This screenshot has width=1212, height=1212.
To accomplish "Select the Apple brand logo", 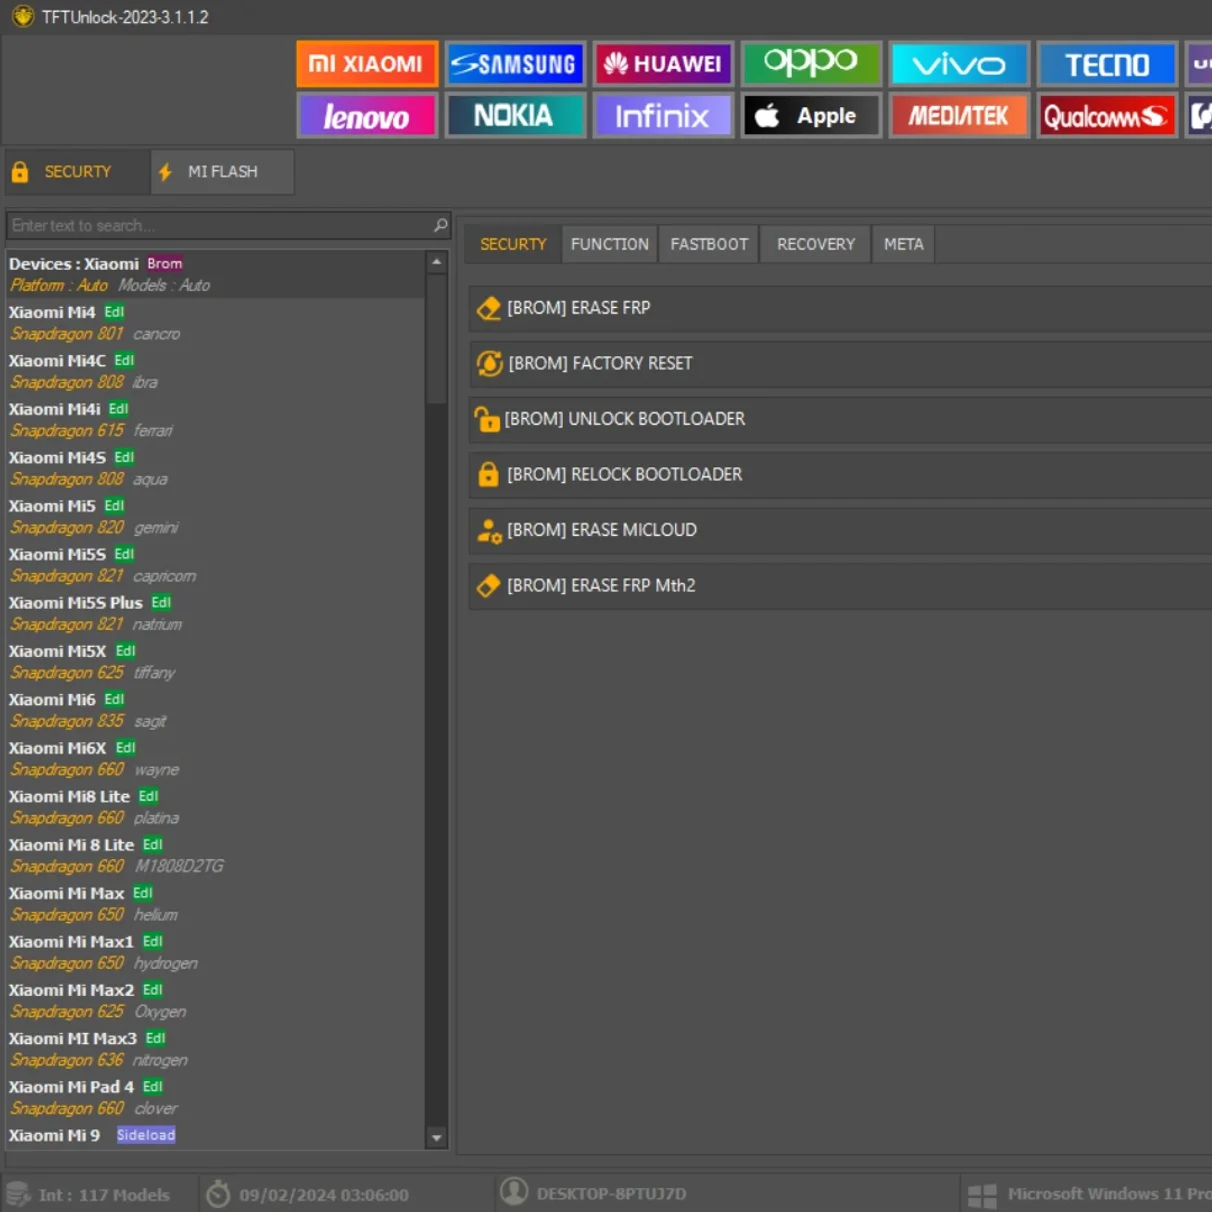I will (x=811, y=116).
